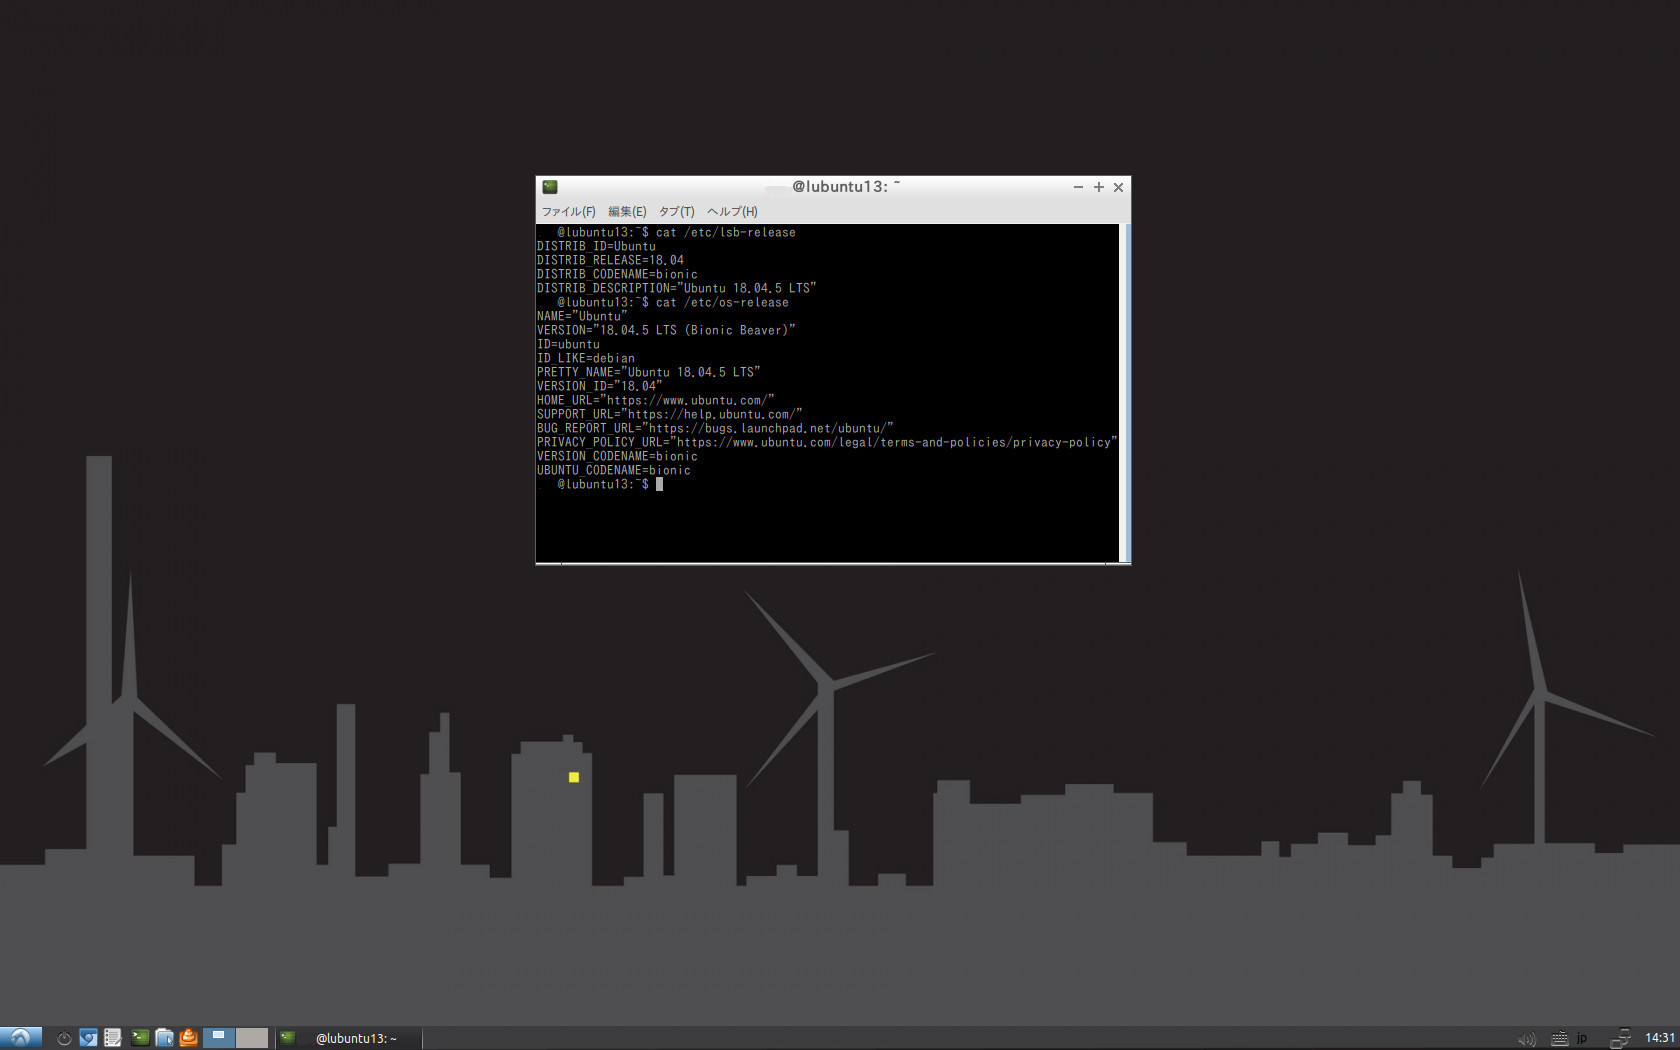Click the PRIVACY_POLICY_URL line
The image size is (1680, 1050).
coord(827,442)
